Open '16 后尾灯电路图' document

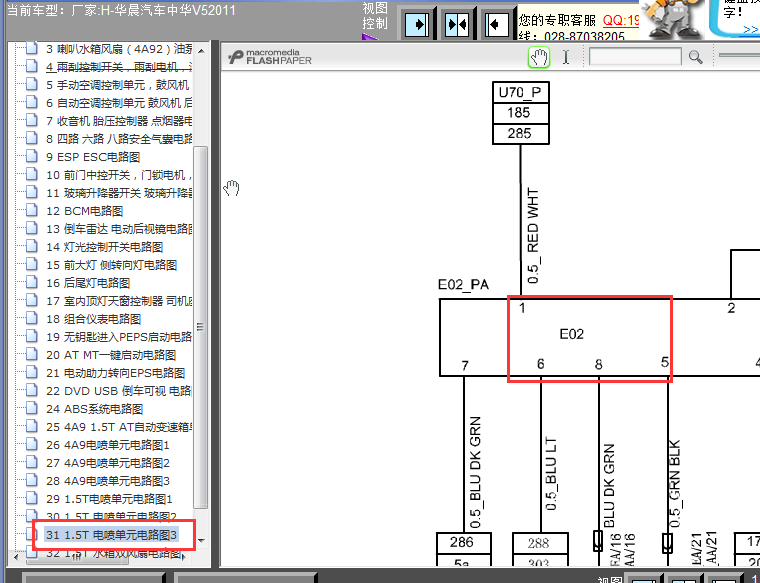88,283
